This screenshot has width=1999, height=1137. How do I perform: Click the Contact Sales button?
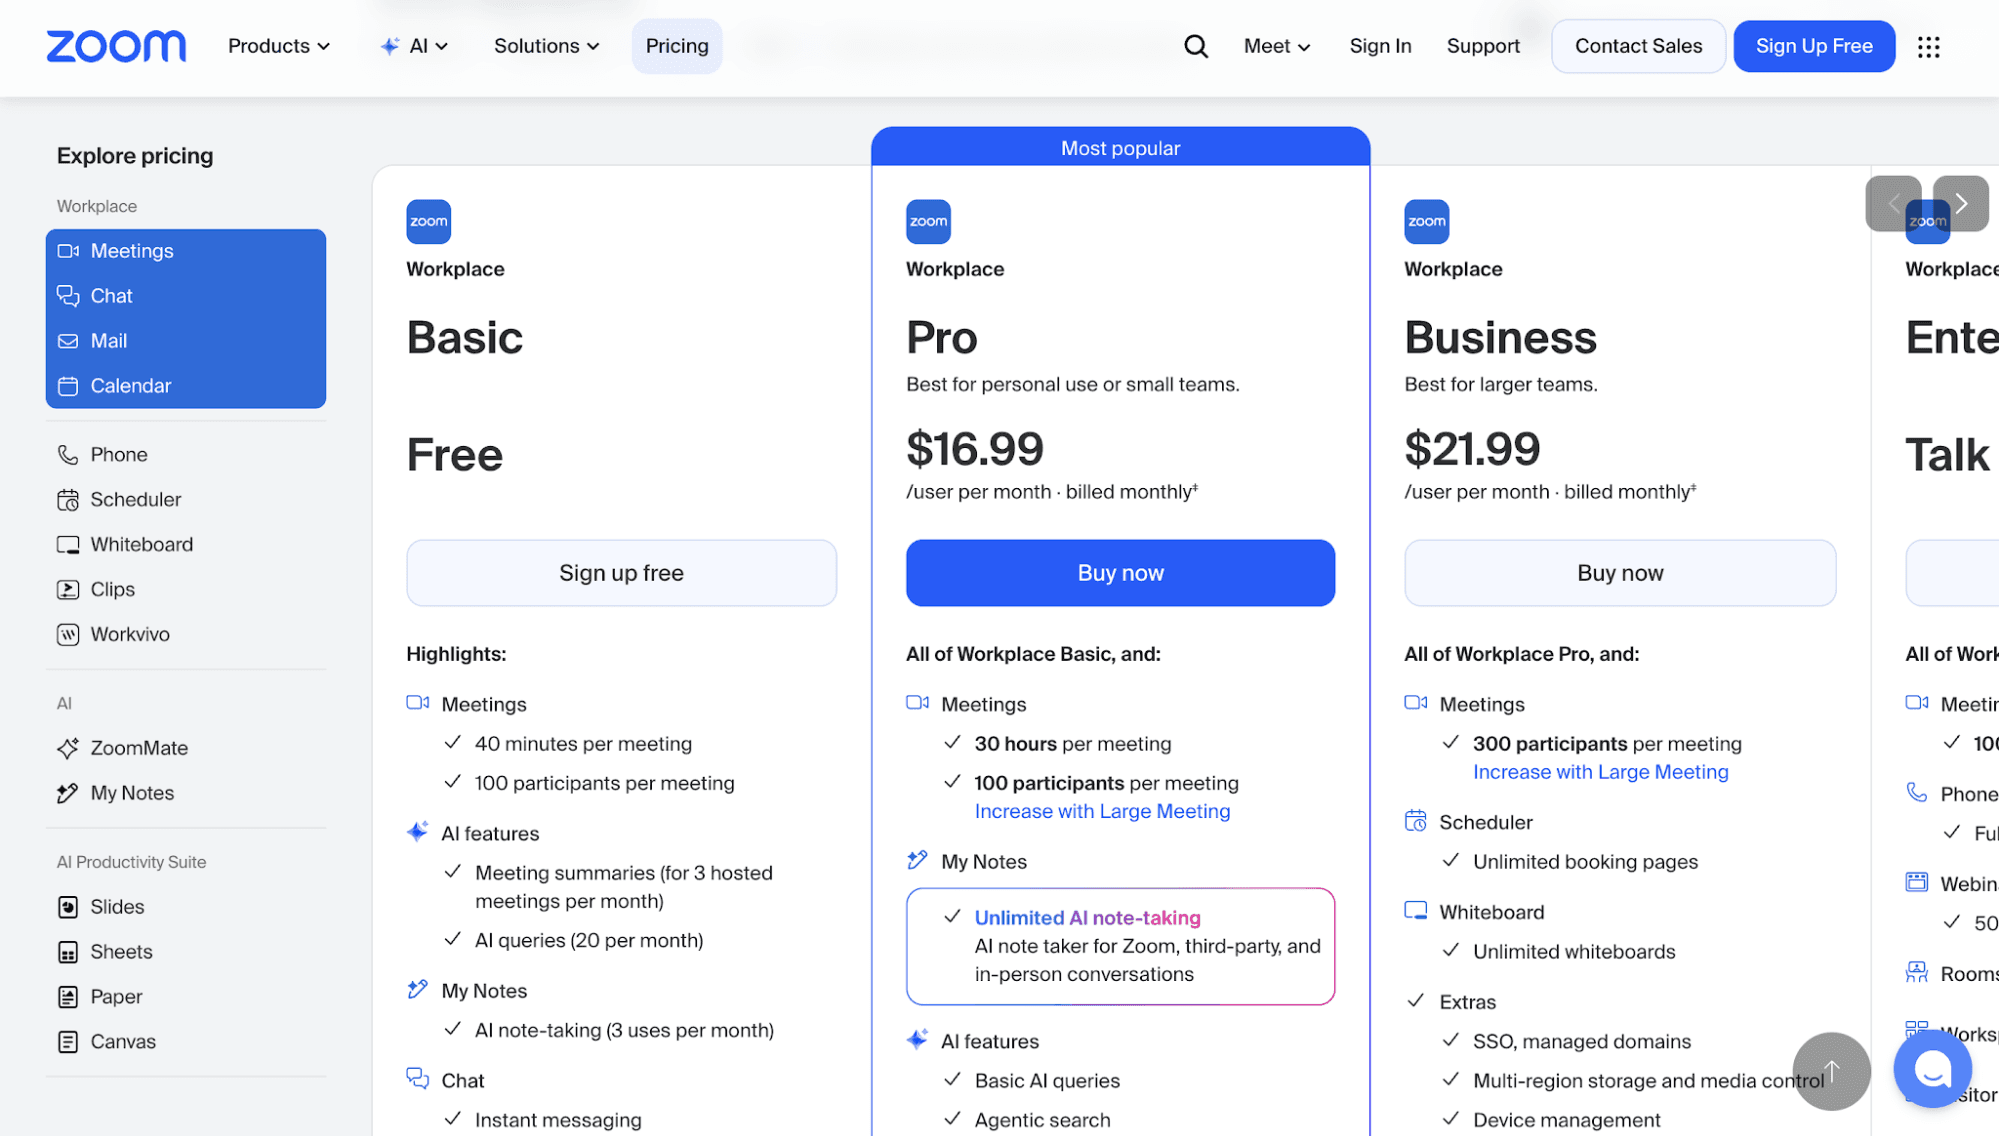pyautogui.click(x=1638, y=46)
